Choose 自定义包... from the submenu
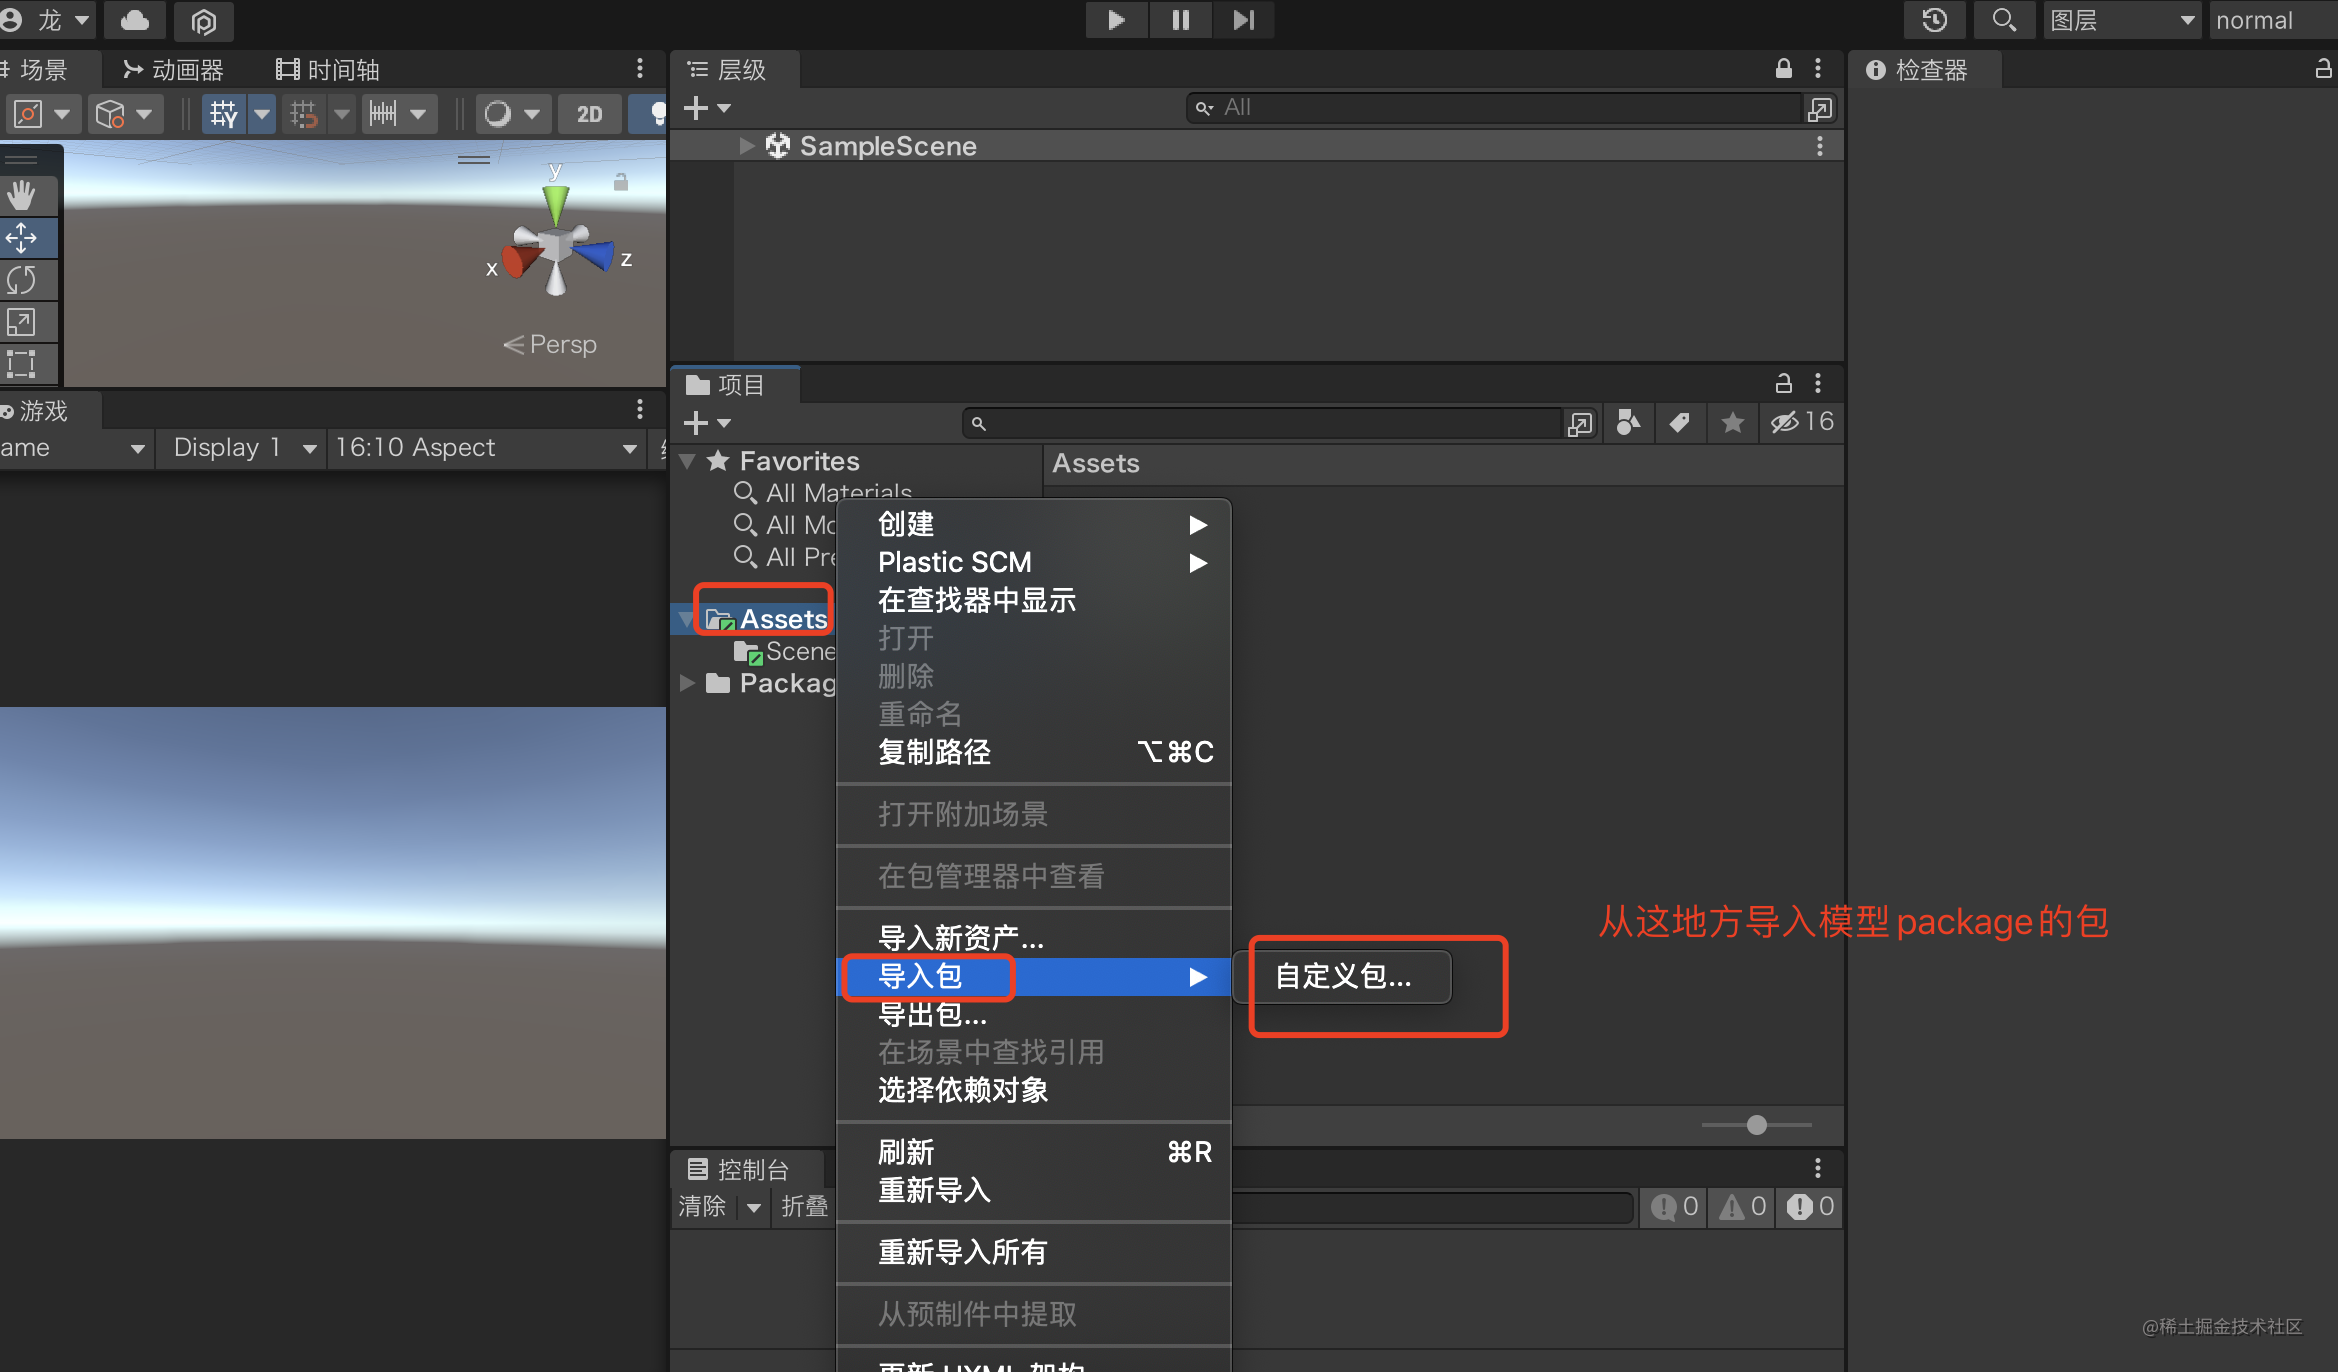The width and height of the screenshot is (2338, 1372). click(1342, 976)
